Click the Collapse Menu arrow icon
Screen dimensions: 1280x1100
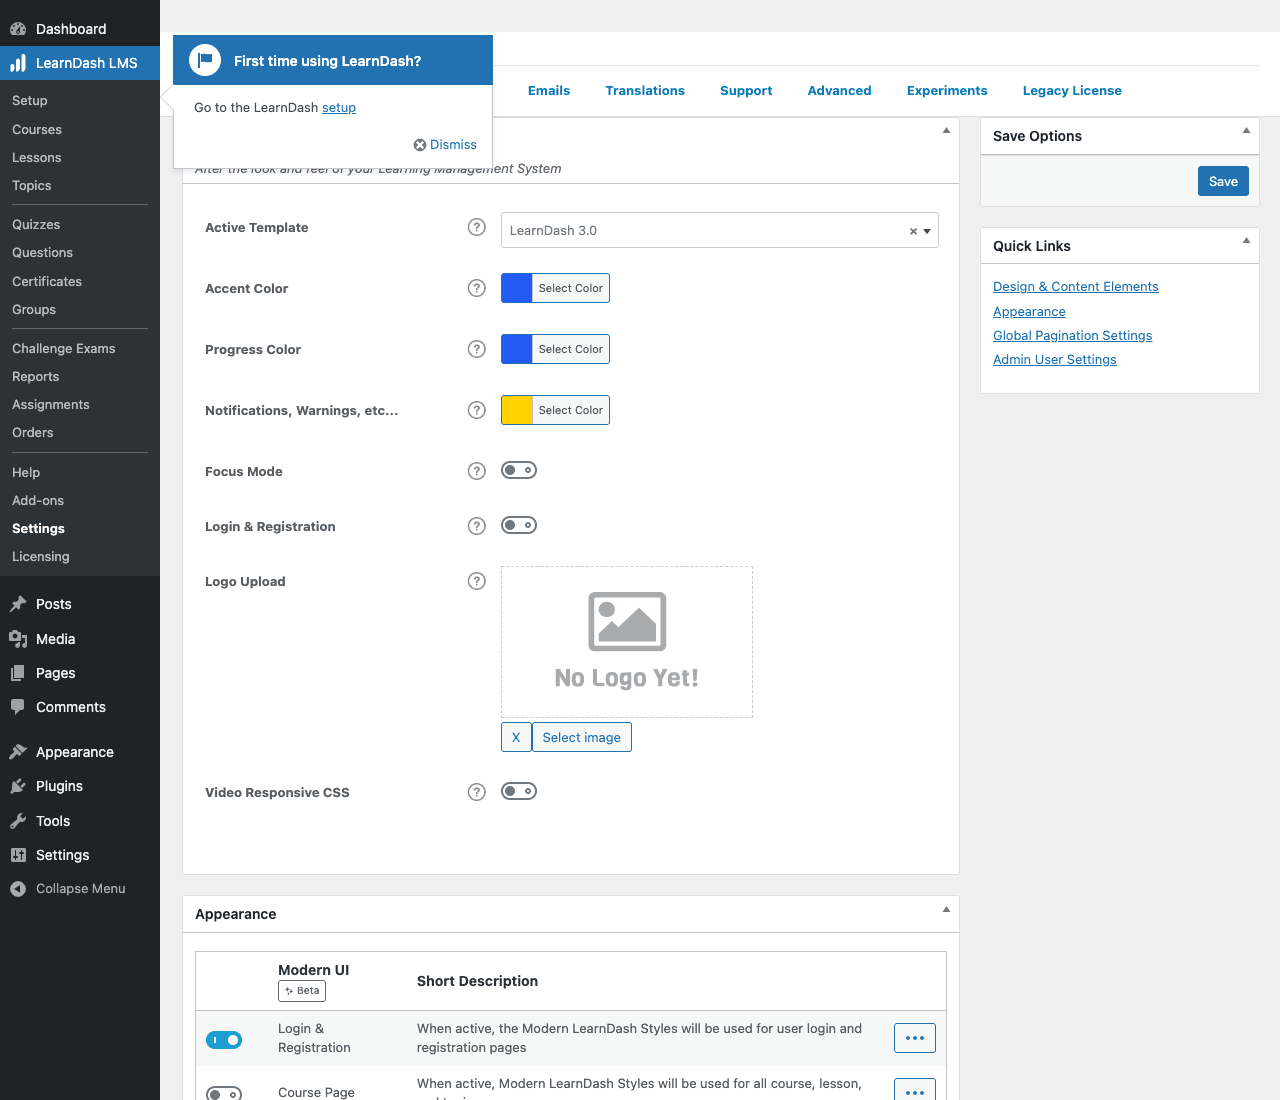[x=18, y=889]
